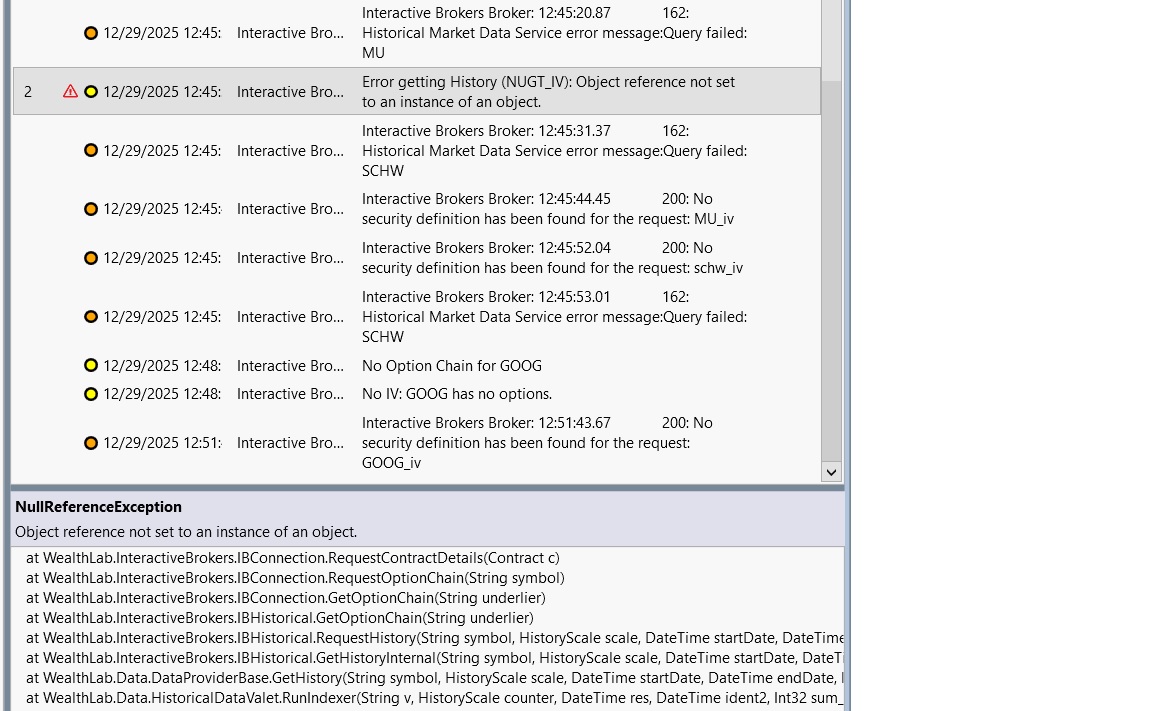Click stack line 'HistoricalDataValet.RunIndexer'

click(435, 698)
